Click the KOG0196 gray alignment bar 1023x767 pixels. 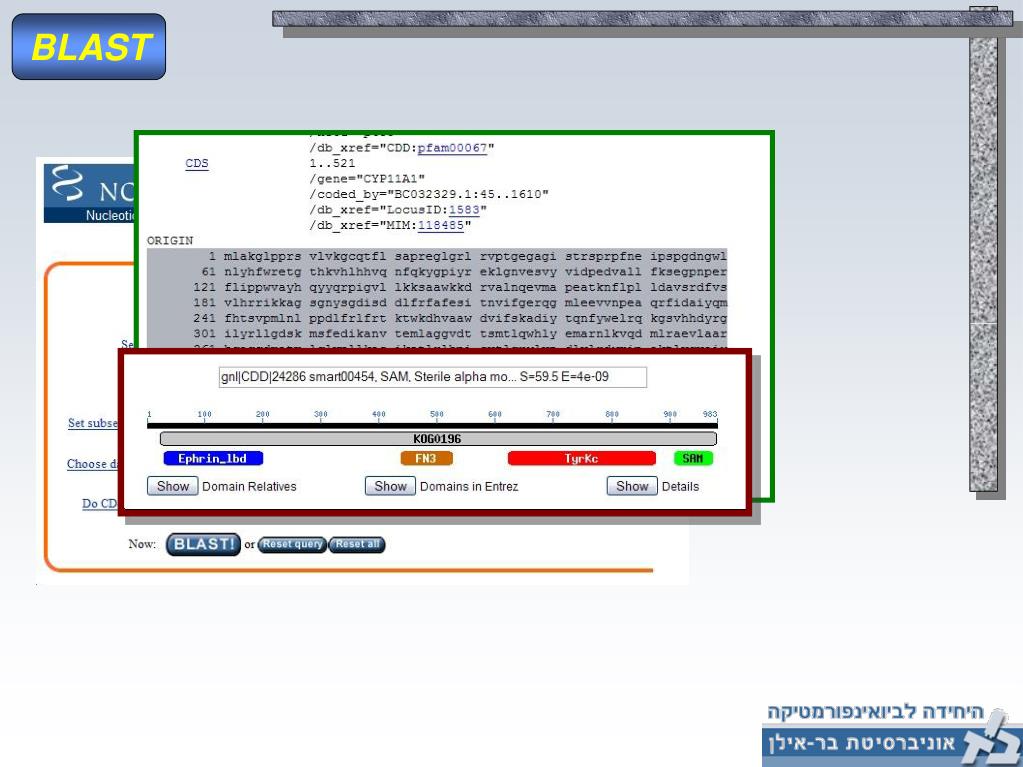click(438, 439)
